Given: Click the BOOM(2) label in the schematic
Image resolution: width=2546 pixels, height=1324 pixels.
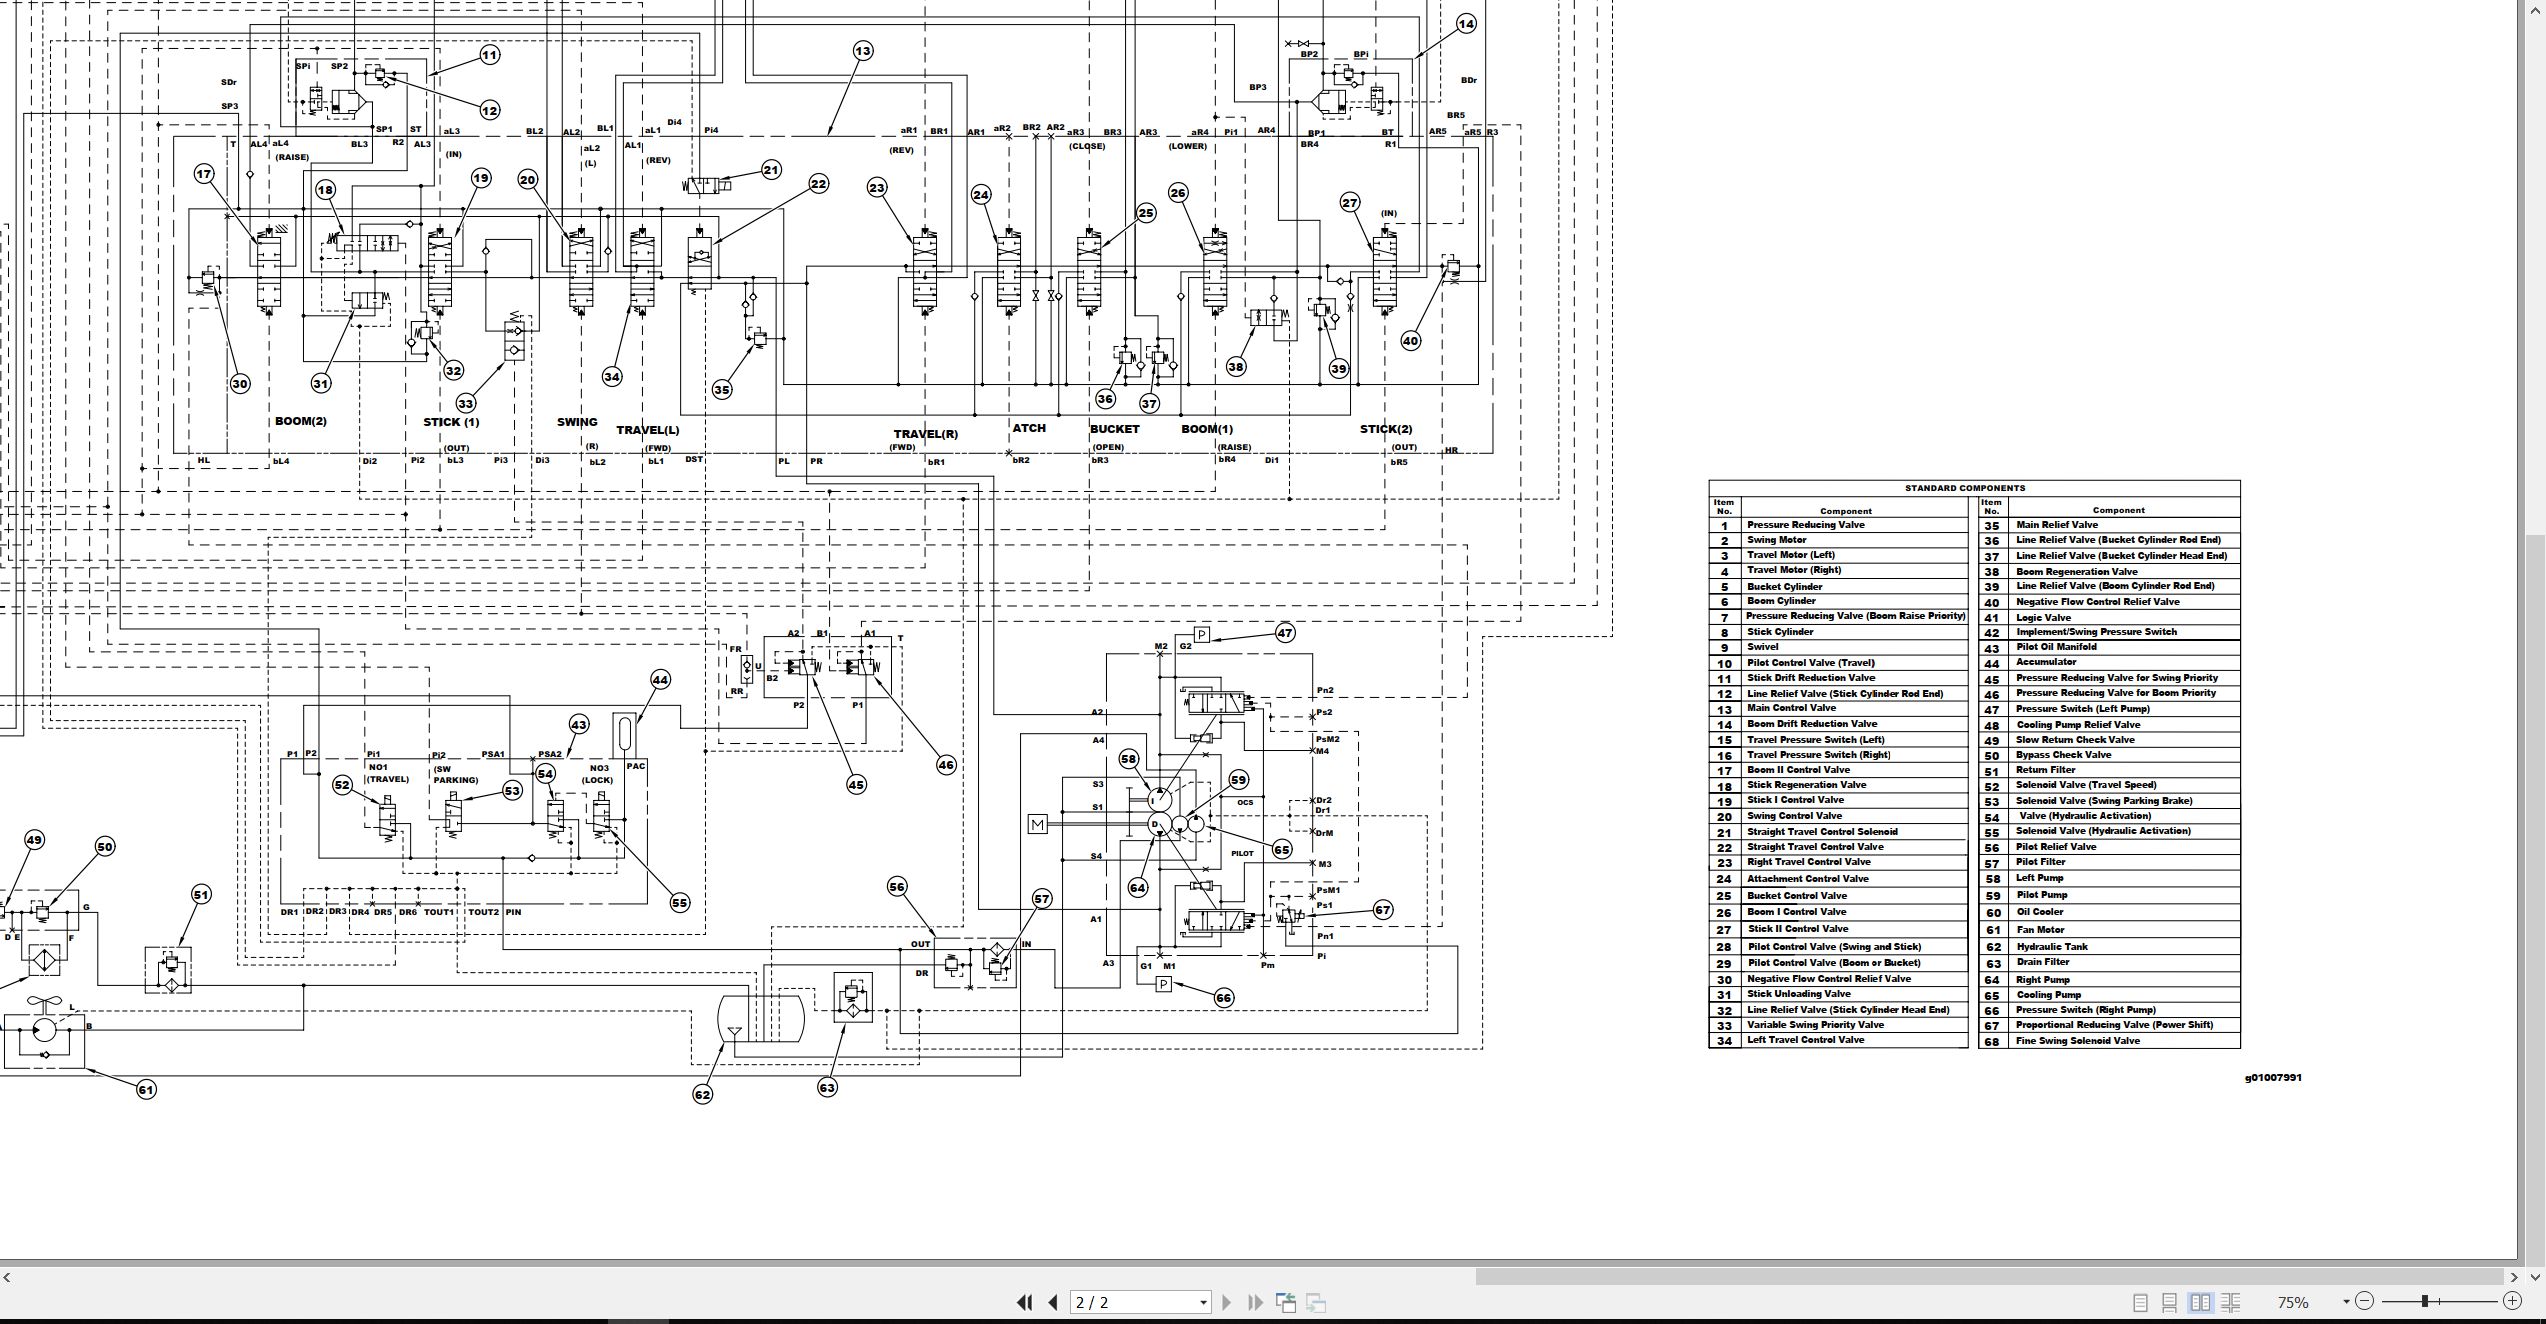Looking at the screenshot, I should click(301, 421).
